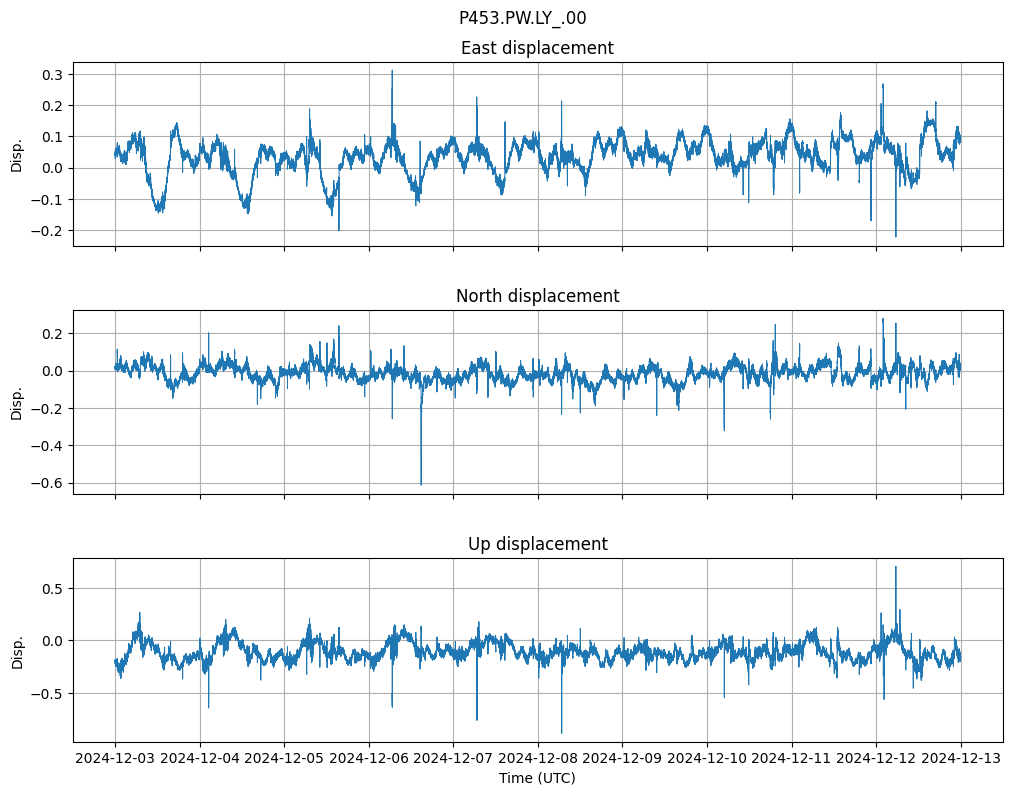1012x795 pixels.
Task: Click the deepest negative spike in North plot
Action: 421,483
